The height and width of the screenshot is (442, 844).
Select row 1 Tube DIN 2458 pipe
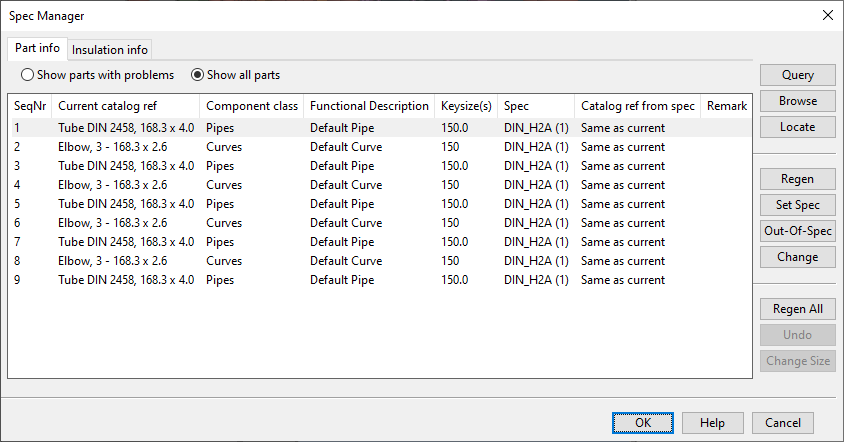126,128
